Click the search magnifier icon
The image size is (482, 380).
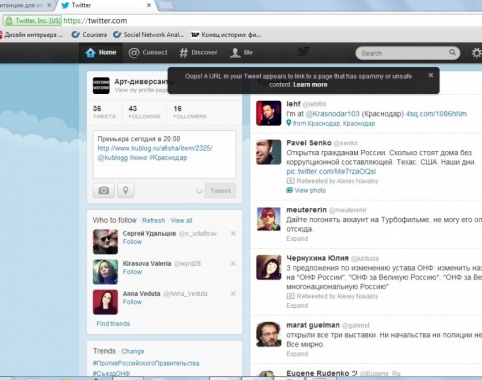(x=452, y=52)
